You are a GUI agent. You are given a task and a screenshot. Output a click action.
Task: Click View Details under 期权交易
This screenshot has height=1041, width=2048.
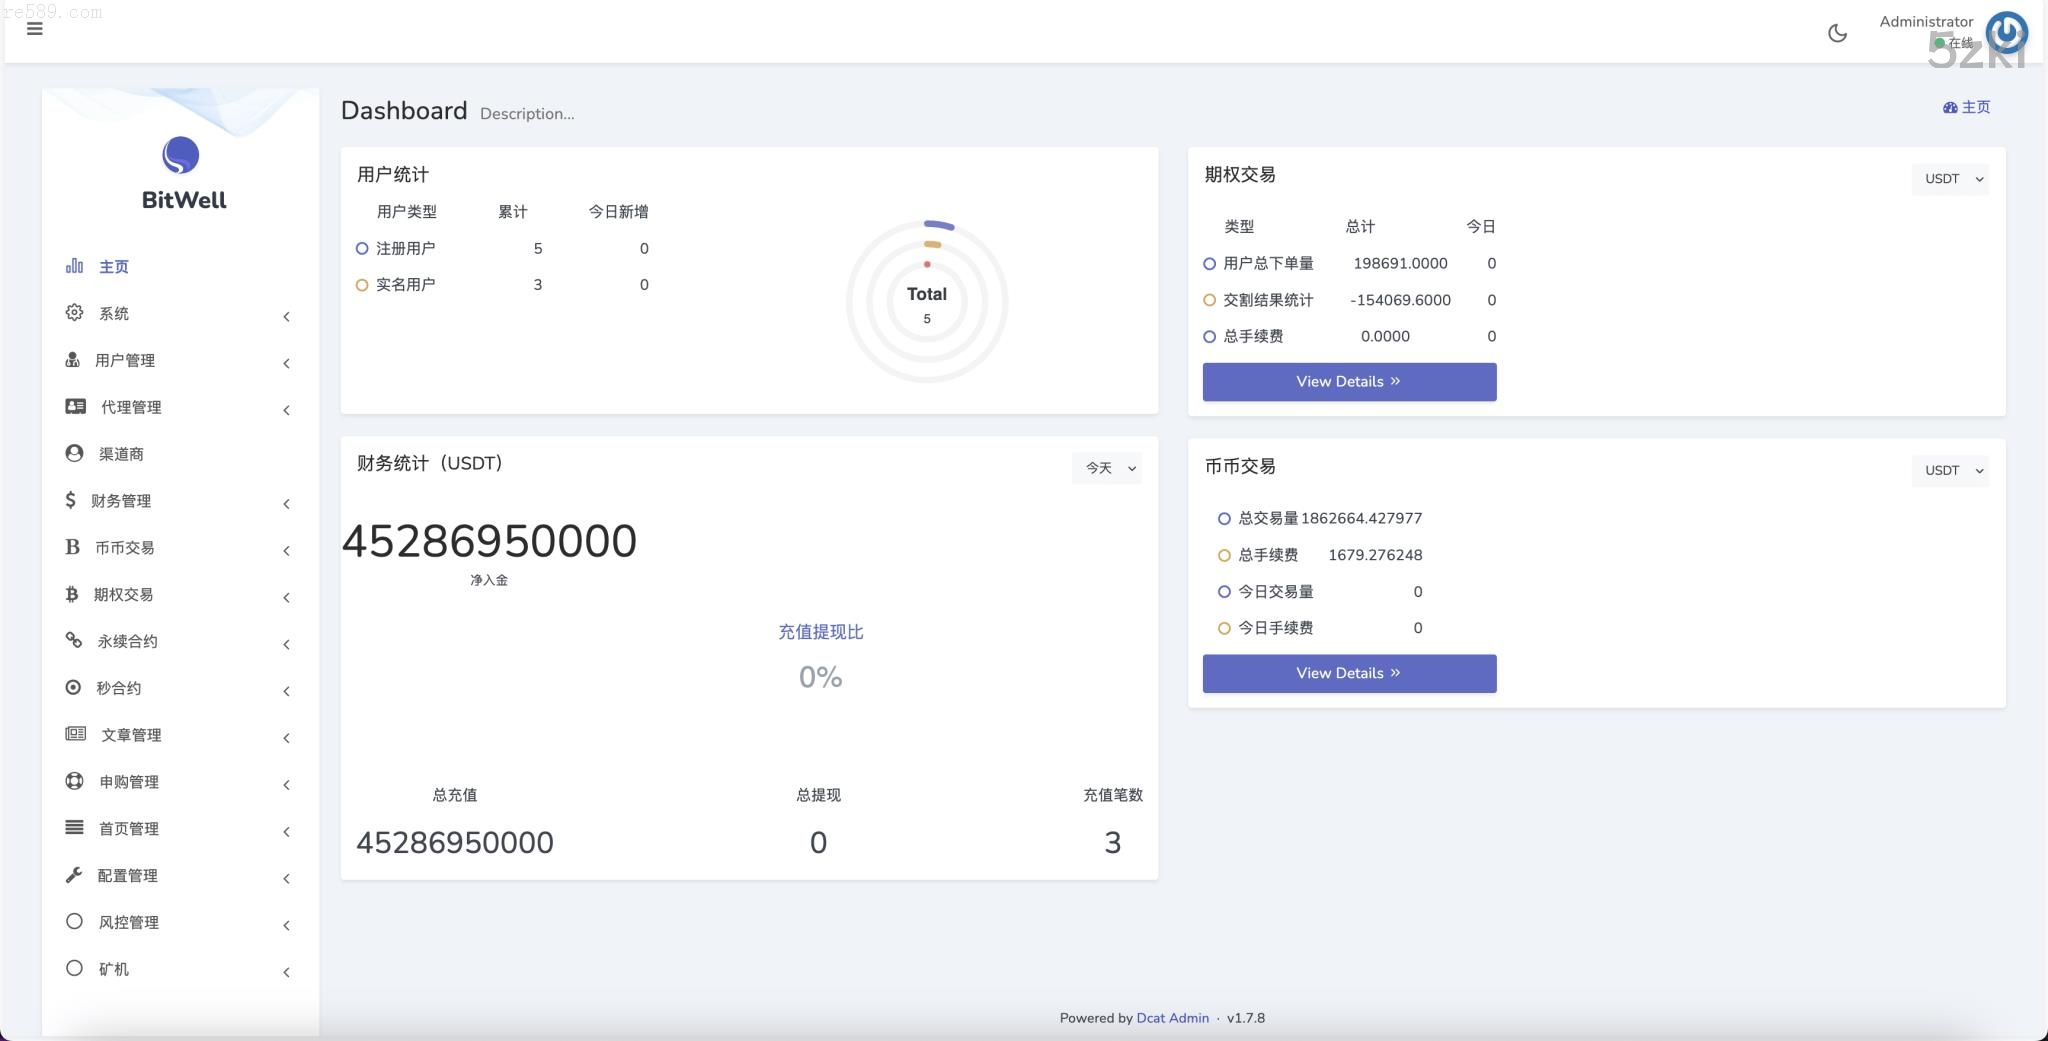(x=1348, y=382)
